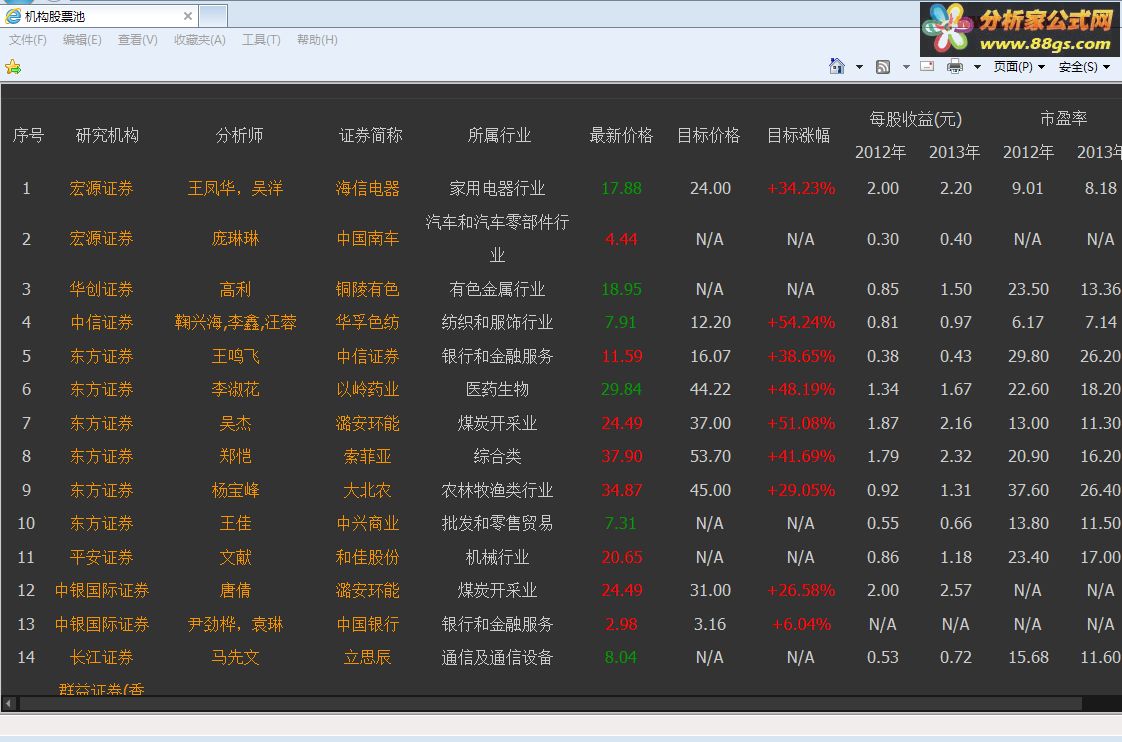Open the RSS feeds icon
Image resolution: width=1122 pixels, height=742 pixels.
[x=883, y=67]
